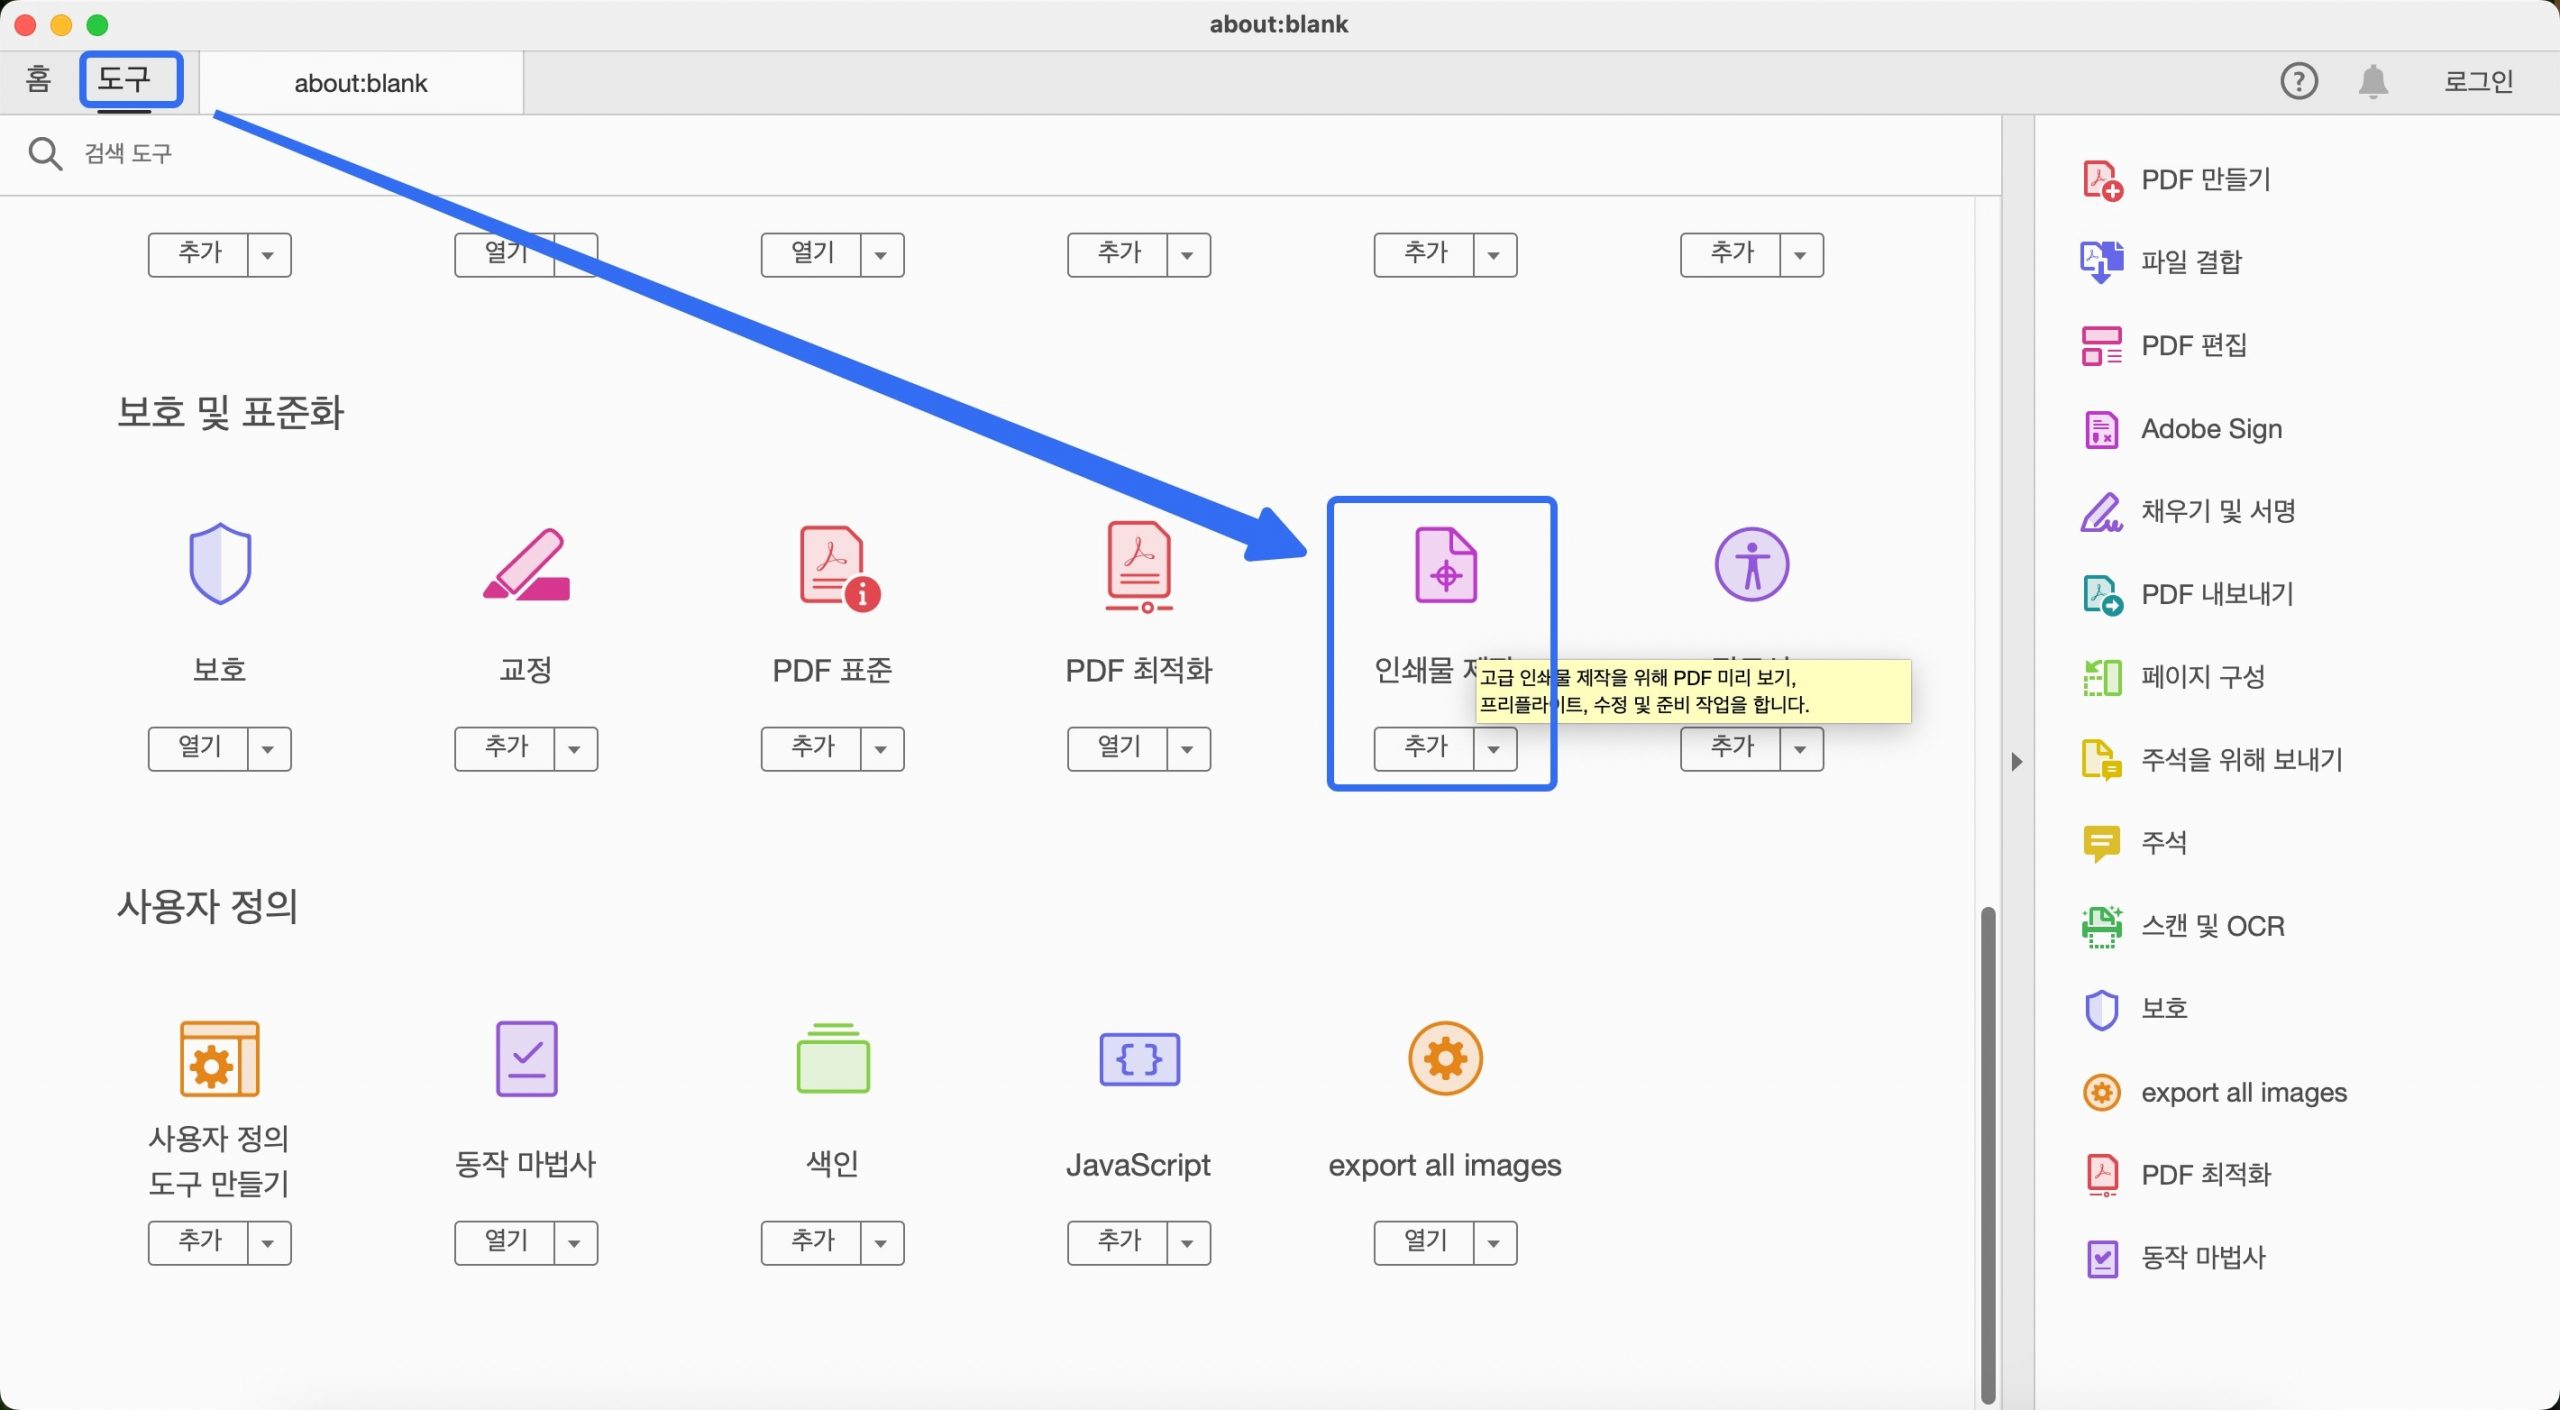Select the Print Production (인쇄물 제작) icon
The image size is (2560, 1410).
[x=1445, y=565]
